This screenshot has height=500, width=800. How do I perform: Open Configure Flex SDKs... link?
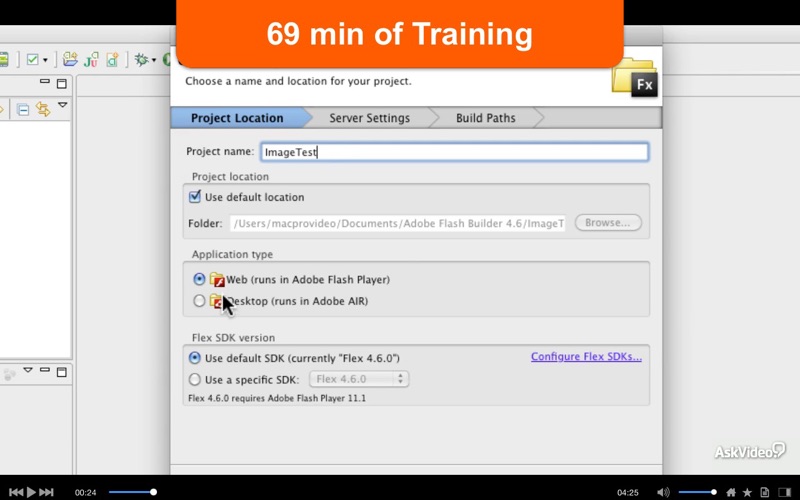(x=586, y=357)
